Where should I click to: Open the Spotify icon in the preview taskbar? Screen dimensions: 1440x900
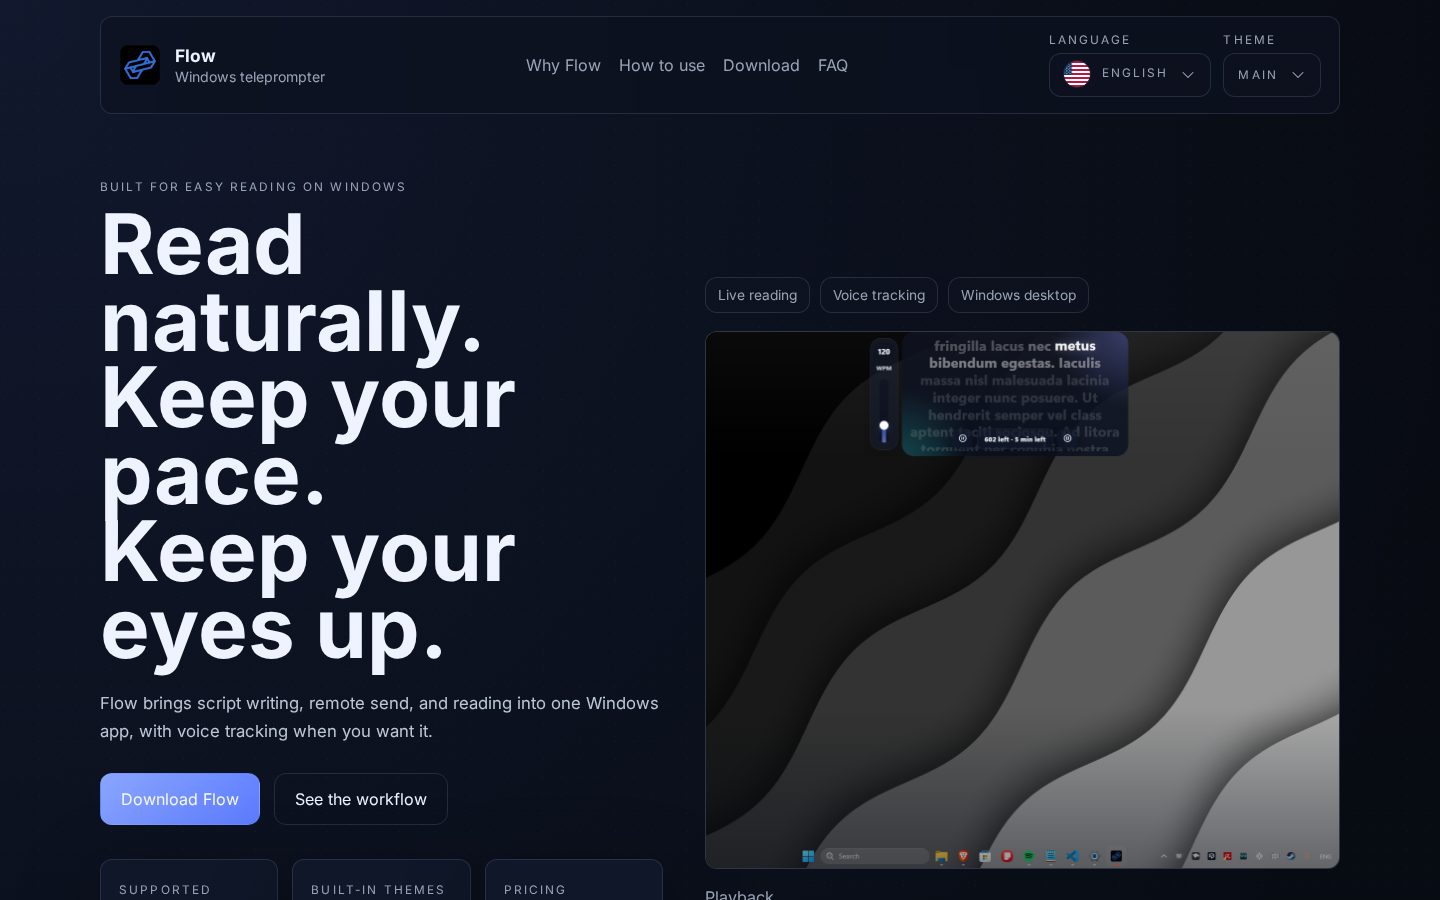point(1029,856)
